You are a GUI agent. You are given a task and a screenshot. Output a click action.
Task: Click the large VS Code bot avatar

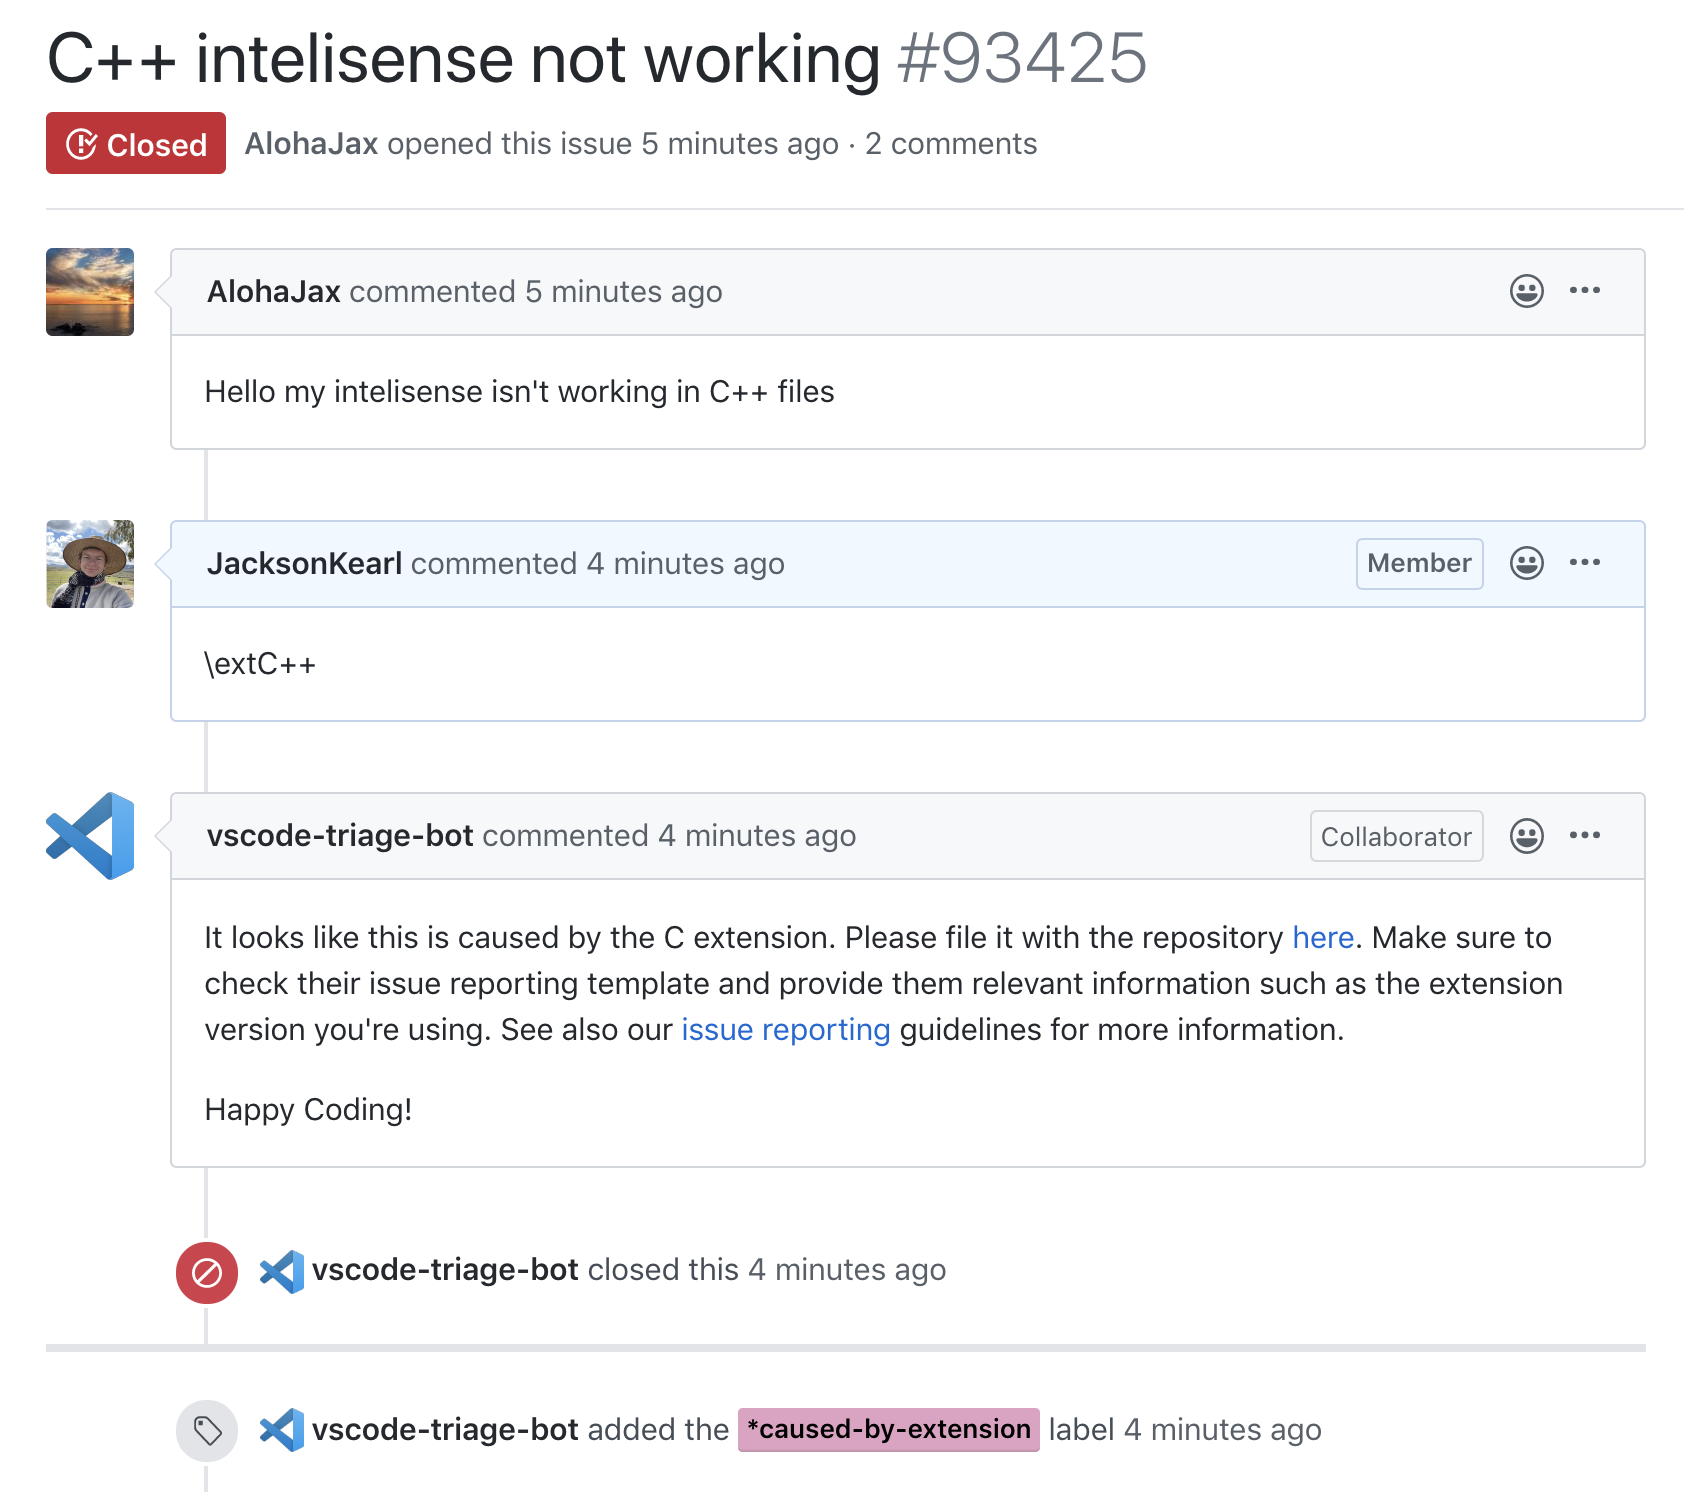[x=90, y=836]
